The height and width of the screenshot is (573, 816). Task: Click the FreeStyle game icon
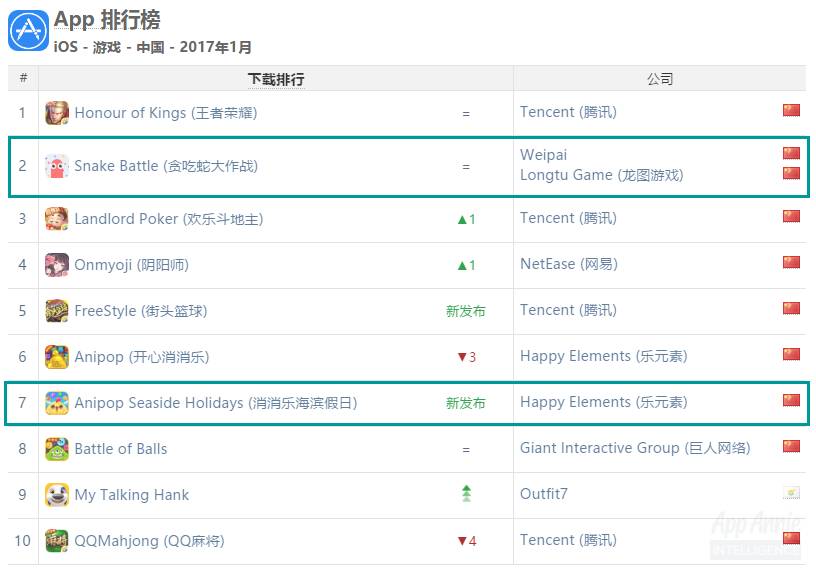click(57, 311)
